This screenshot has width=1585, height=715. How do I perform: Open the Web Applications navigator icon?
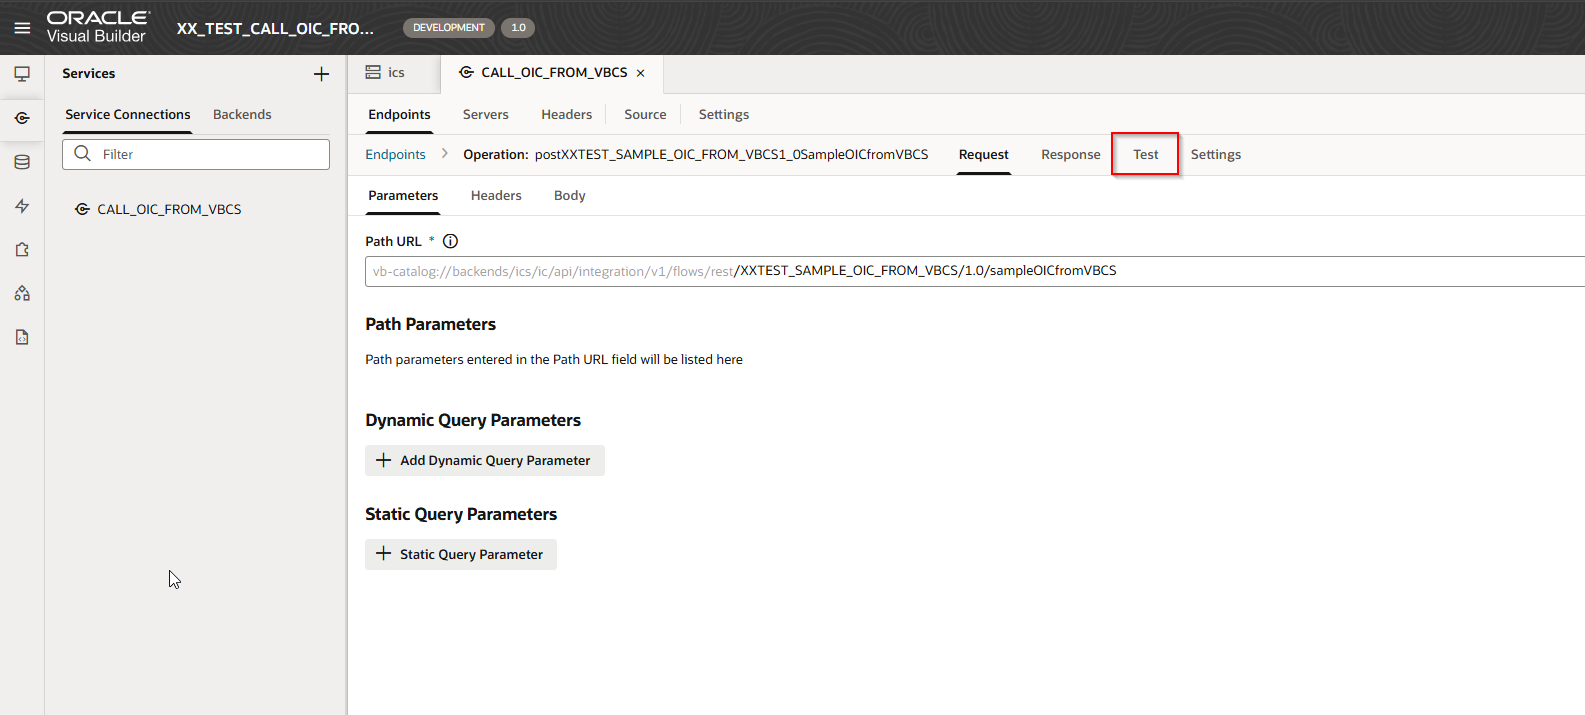(22, 74)
